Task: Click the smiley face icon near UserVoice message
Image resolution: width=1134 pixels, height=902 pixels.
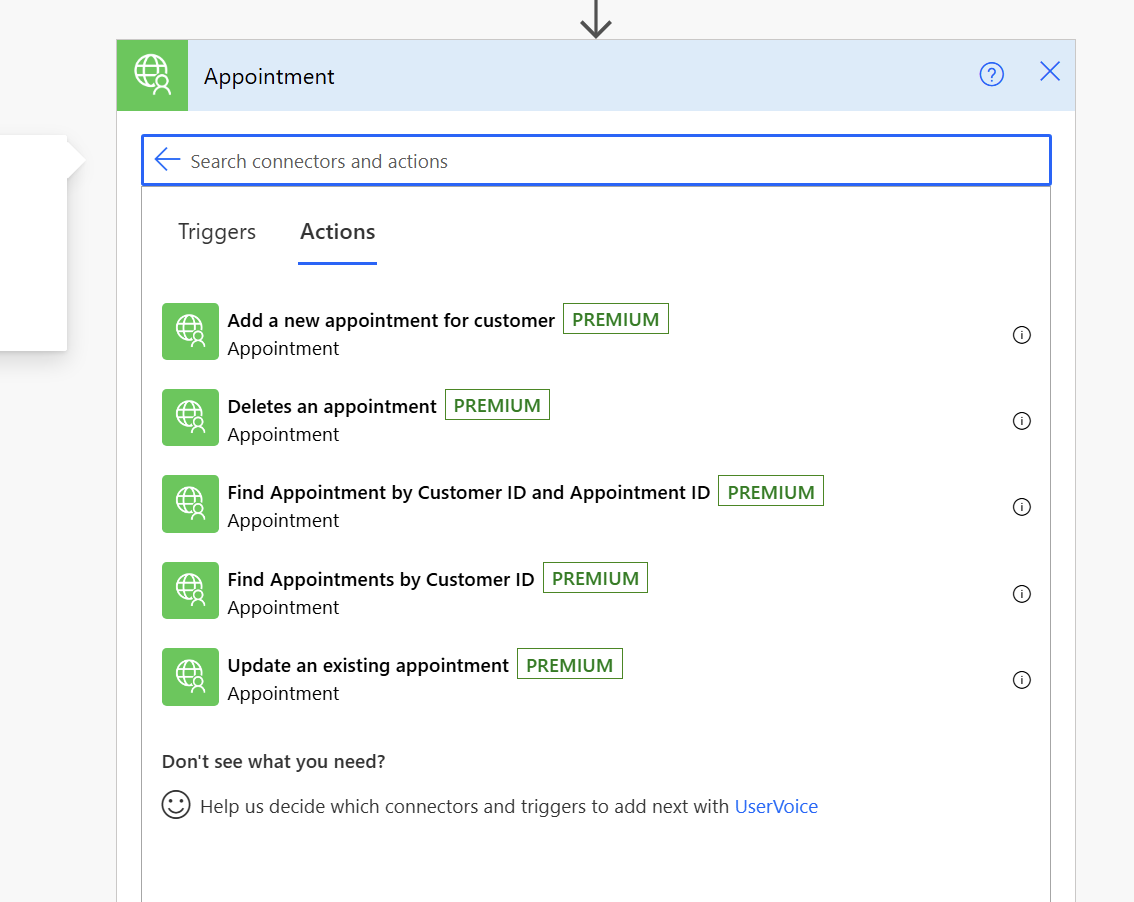Action: [175, 804]
